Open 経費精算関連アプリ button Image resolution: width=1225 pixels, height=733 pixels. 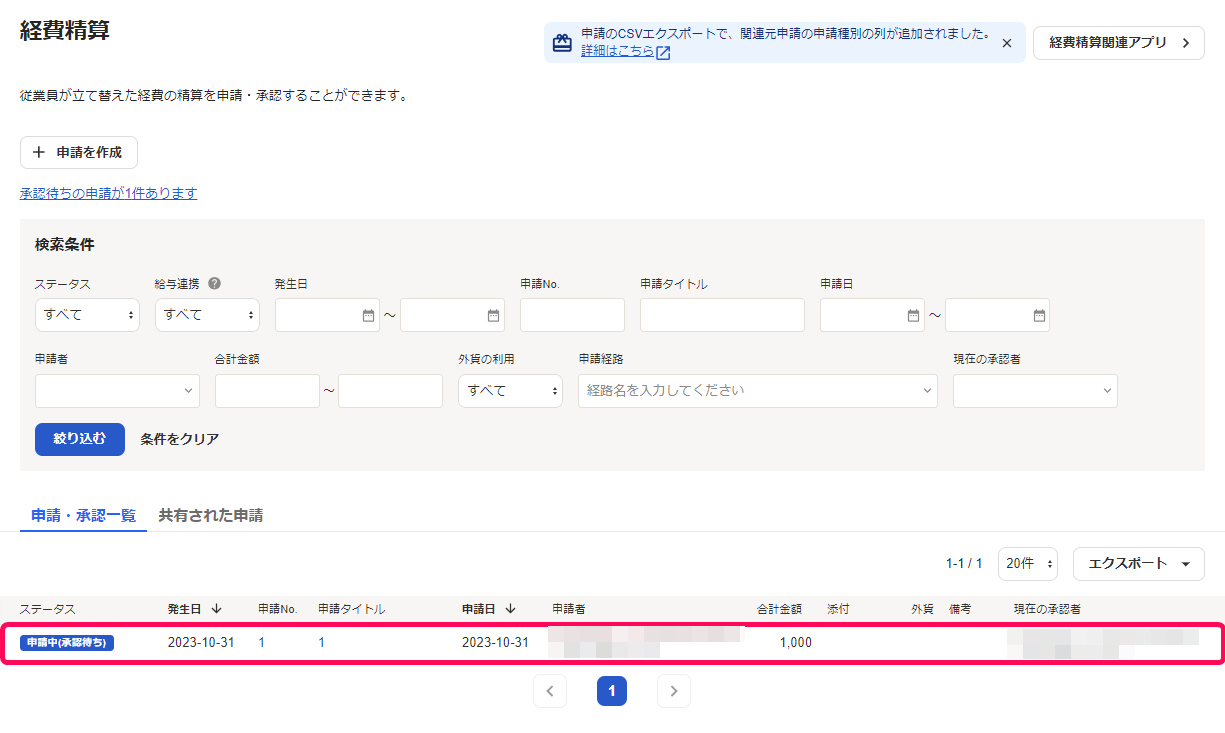pyautogui.click(x=1118, y=43)
